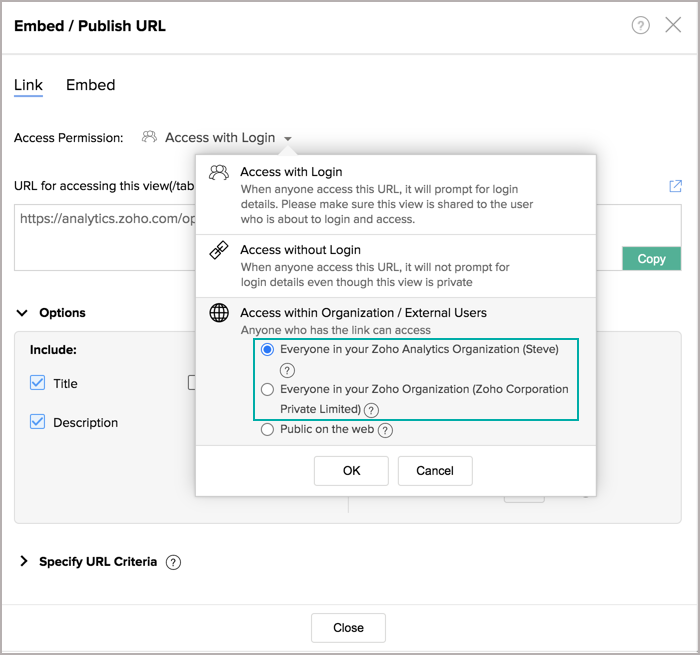Uncheck the Title checkbox

pyautogui.click(x=38, y=383)
